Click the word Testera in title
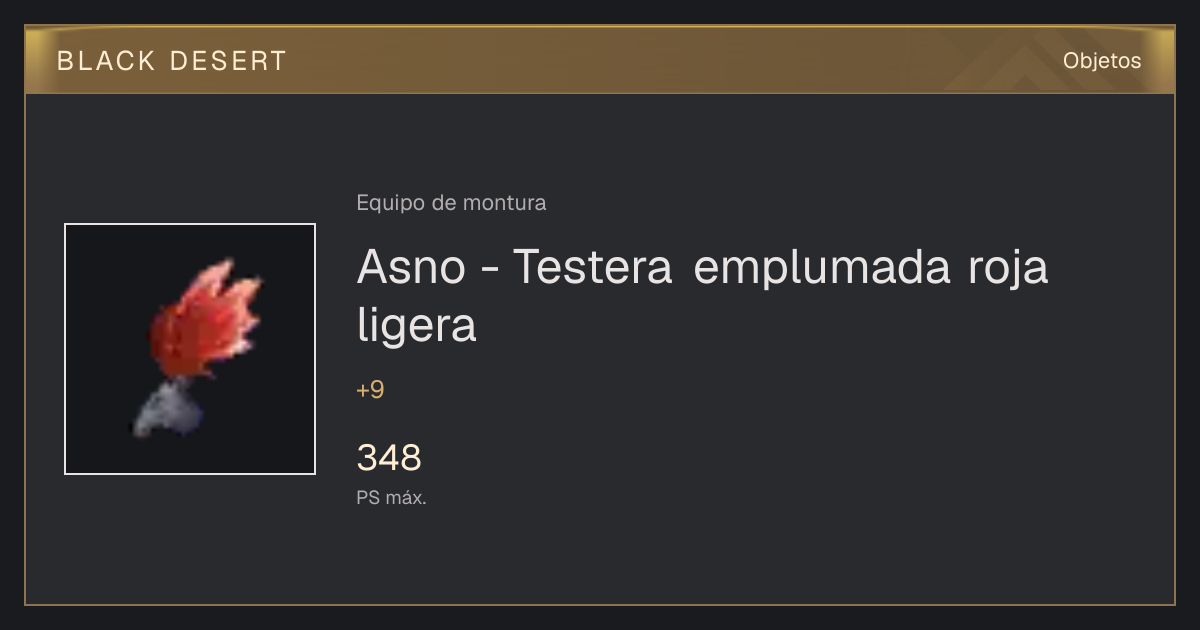Screen dimensions: 1200x630 594,269
